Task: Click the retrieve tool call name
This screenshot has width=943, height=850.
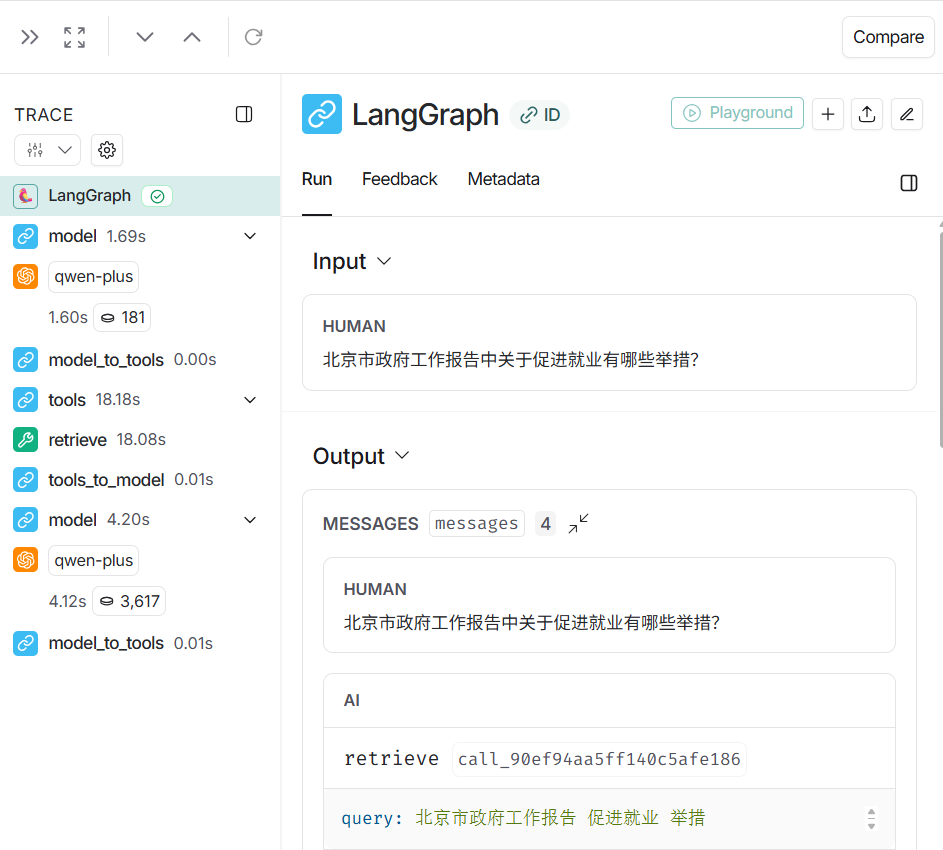Action: [392, 759]
